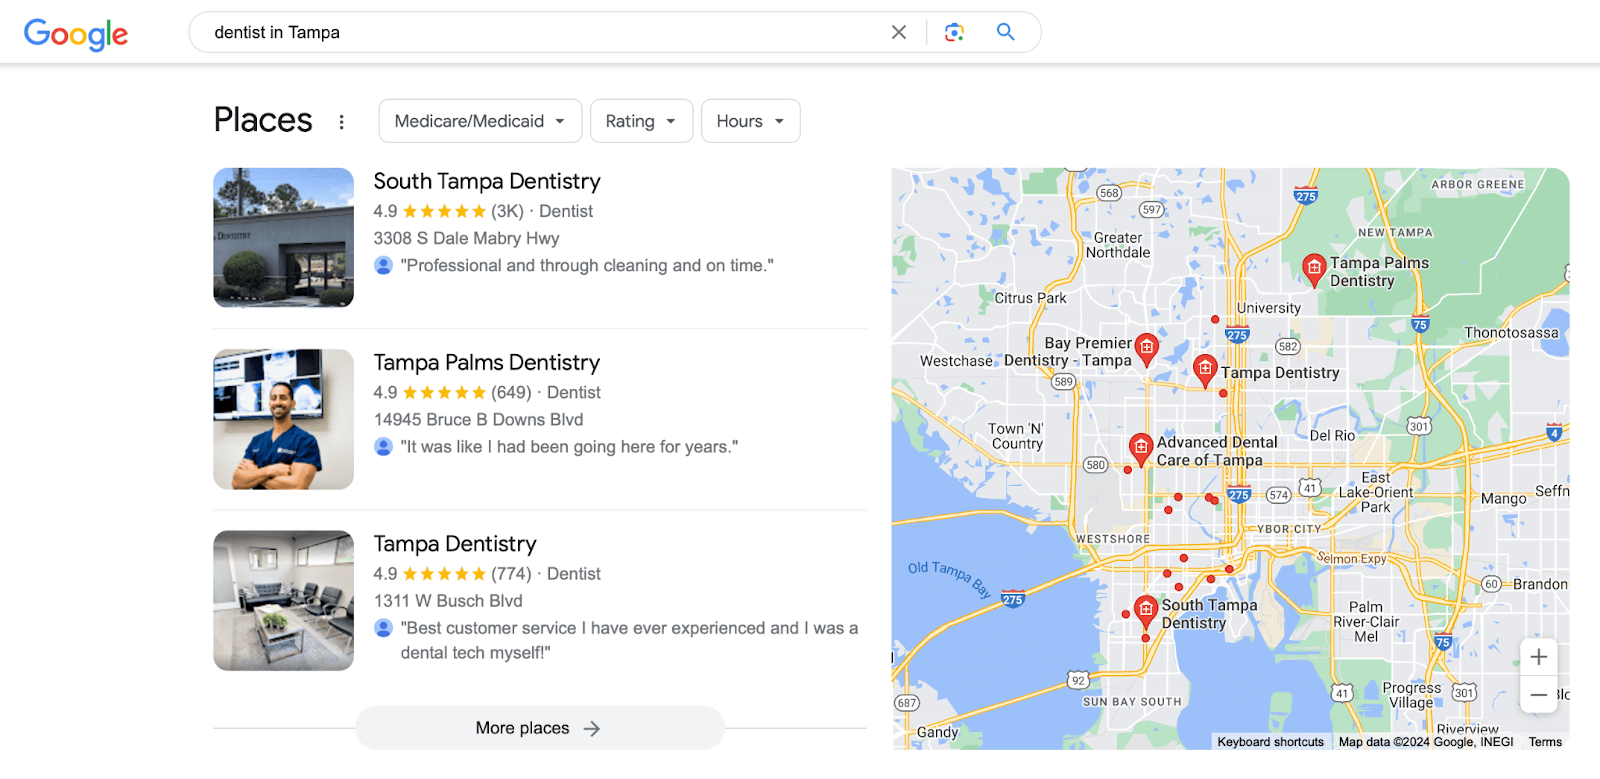Open South Tampa Dentistry listing title
Viewport: 1600px width, 779px height.
[x=487, y=181]
